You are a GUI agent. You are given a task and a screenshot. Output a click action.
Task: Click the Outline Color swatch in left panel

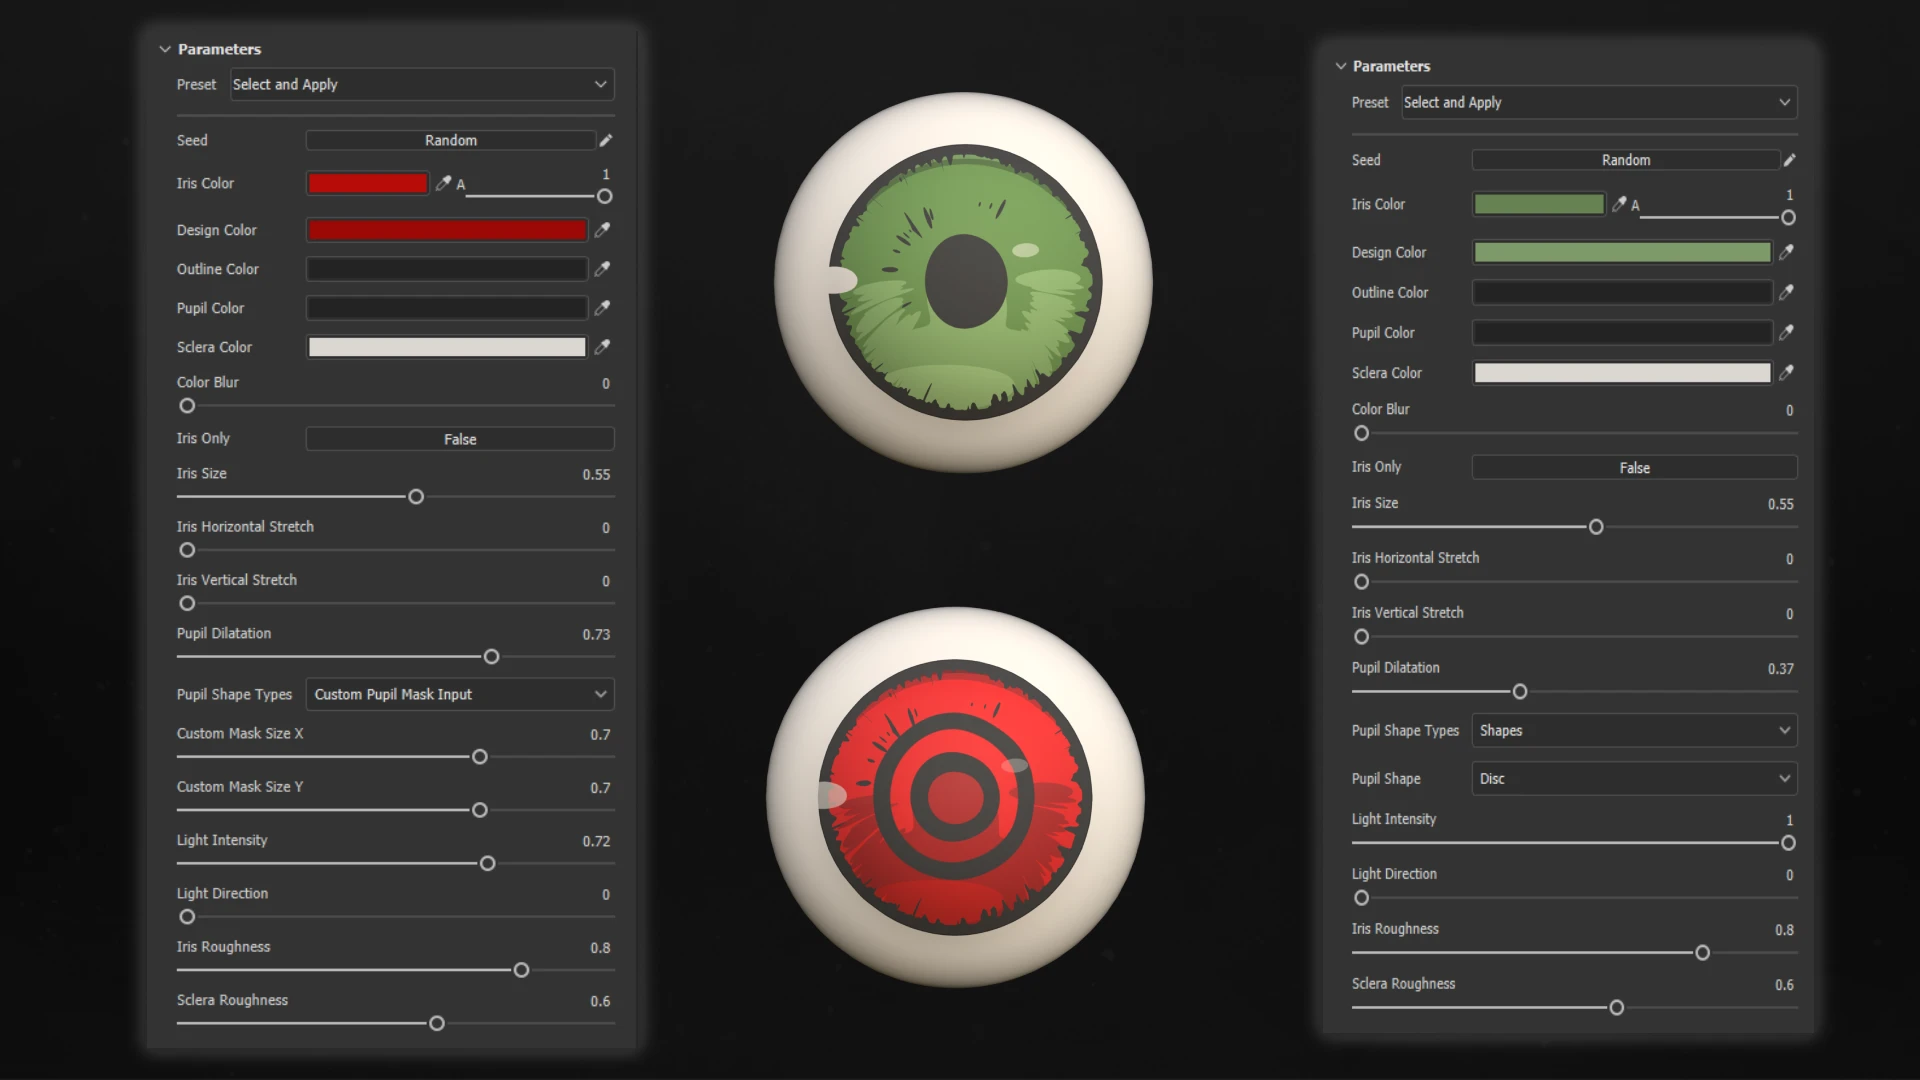(447, 269)
